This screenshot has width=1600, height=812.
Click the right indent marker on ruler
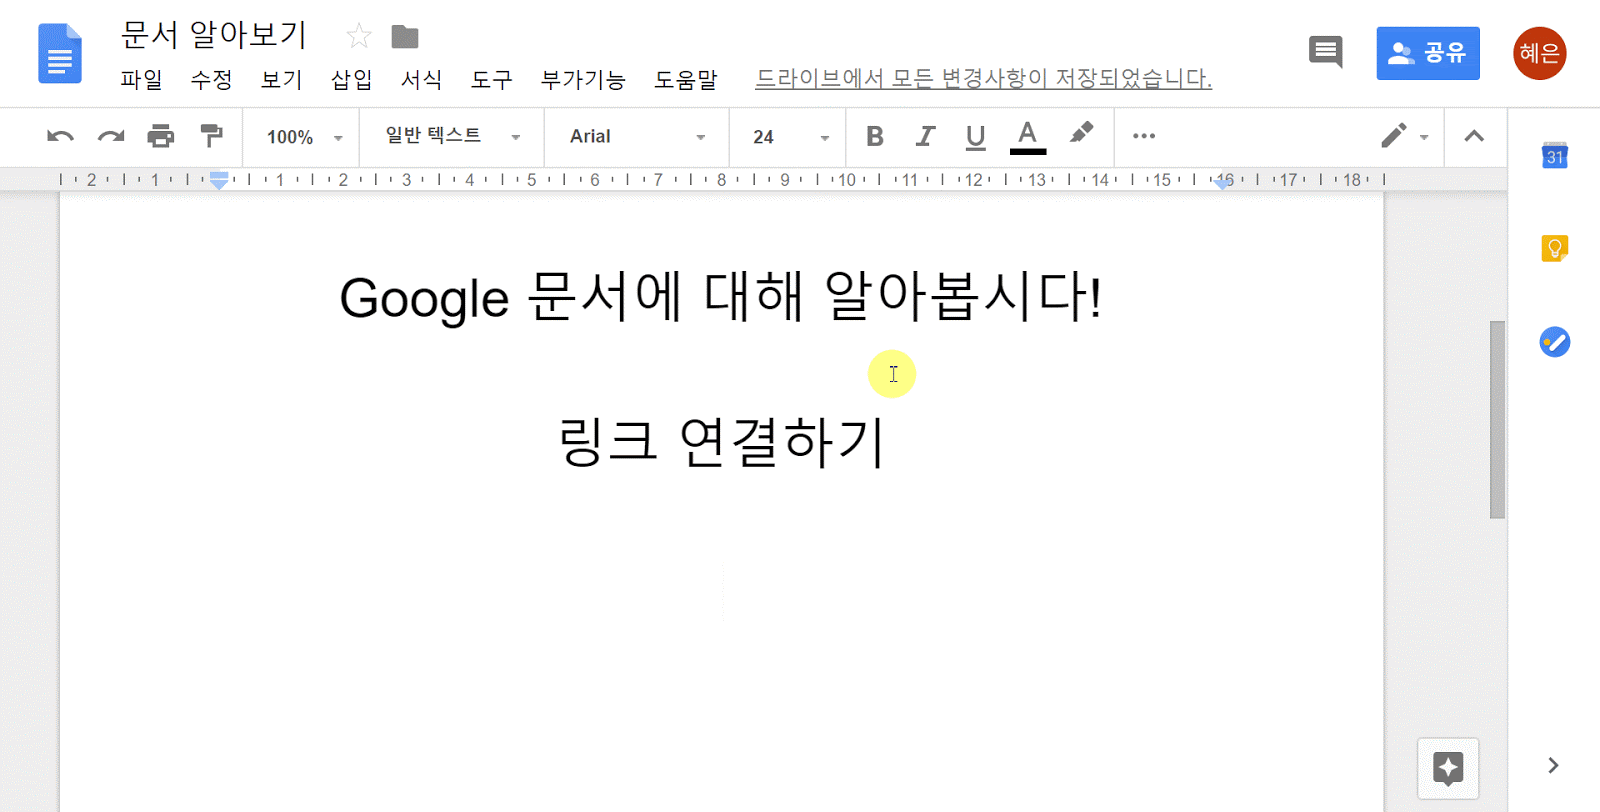[x=1222, y=183]
